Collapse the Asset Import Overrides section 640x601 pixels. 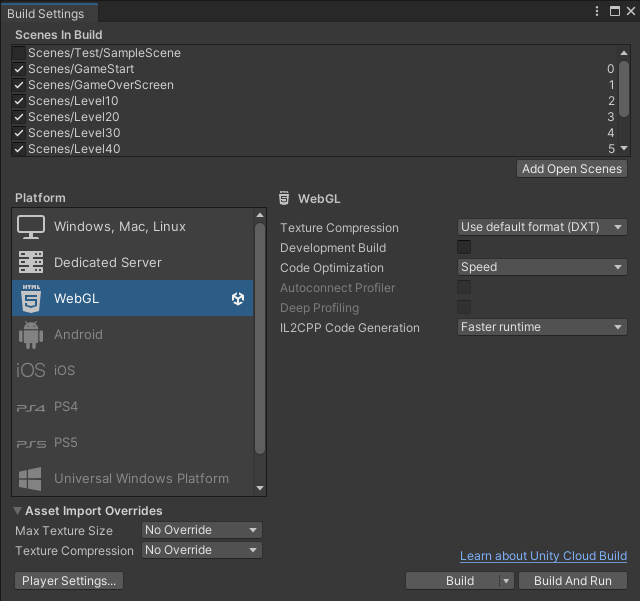click(18, 510)
